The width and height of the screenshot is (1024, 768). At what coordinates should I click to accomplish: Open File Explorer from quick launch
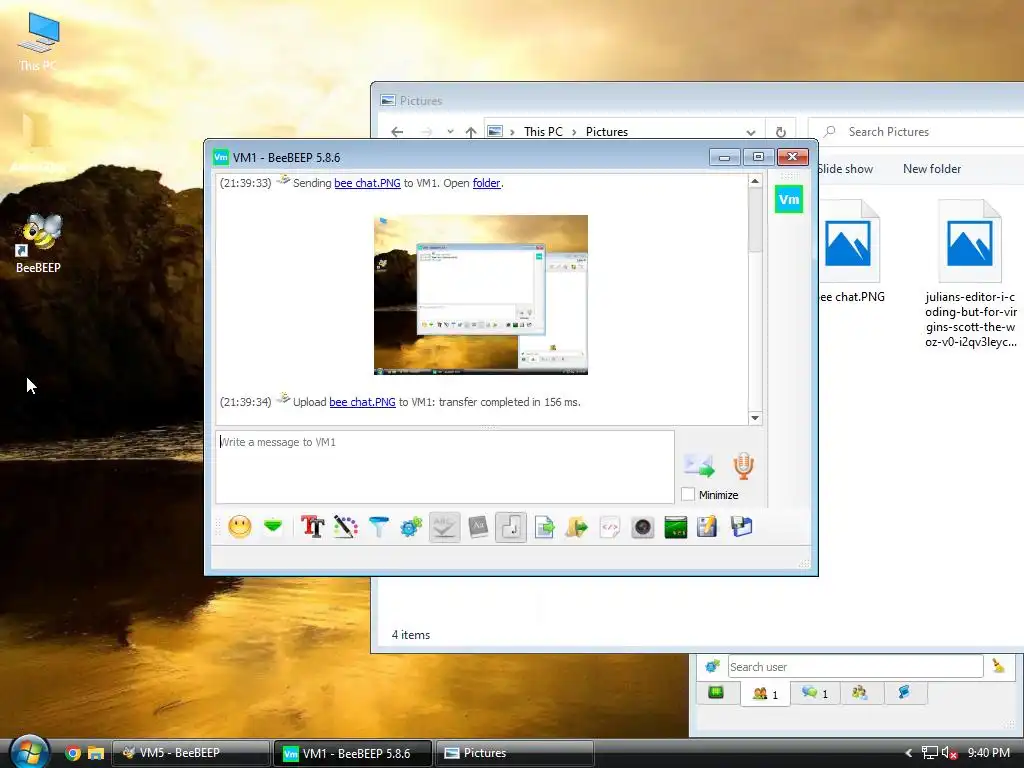pyautogui.click(x=96, y=753)
